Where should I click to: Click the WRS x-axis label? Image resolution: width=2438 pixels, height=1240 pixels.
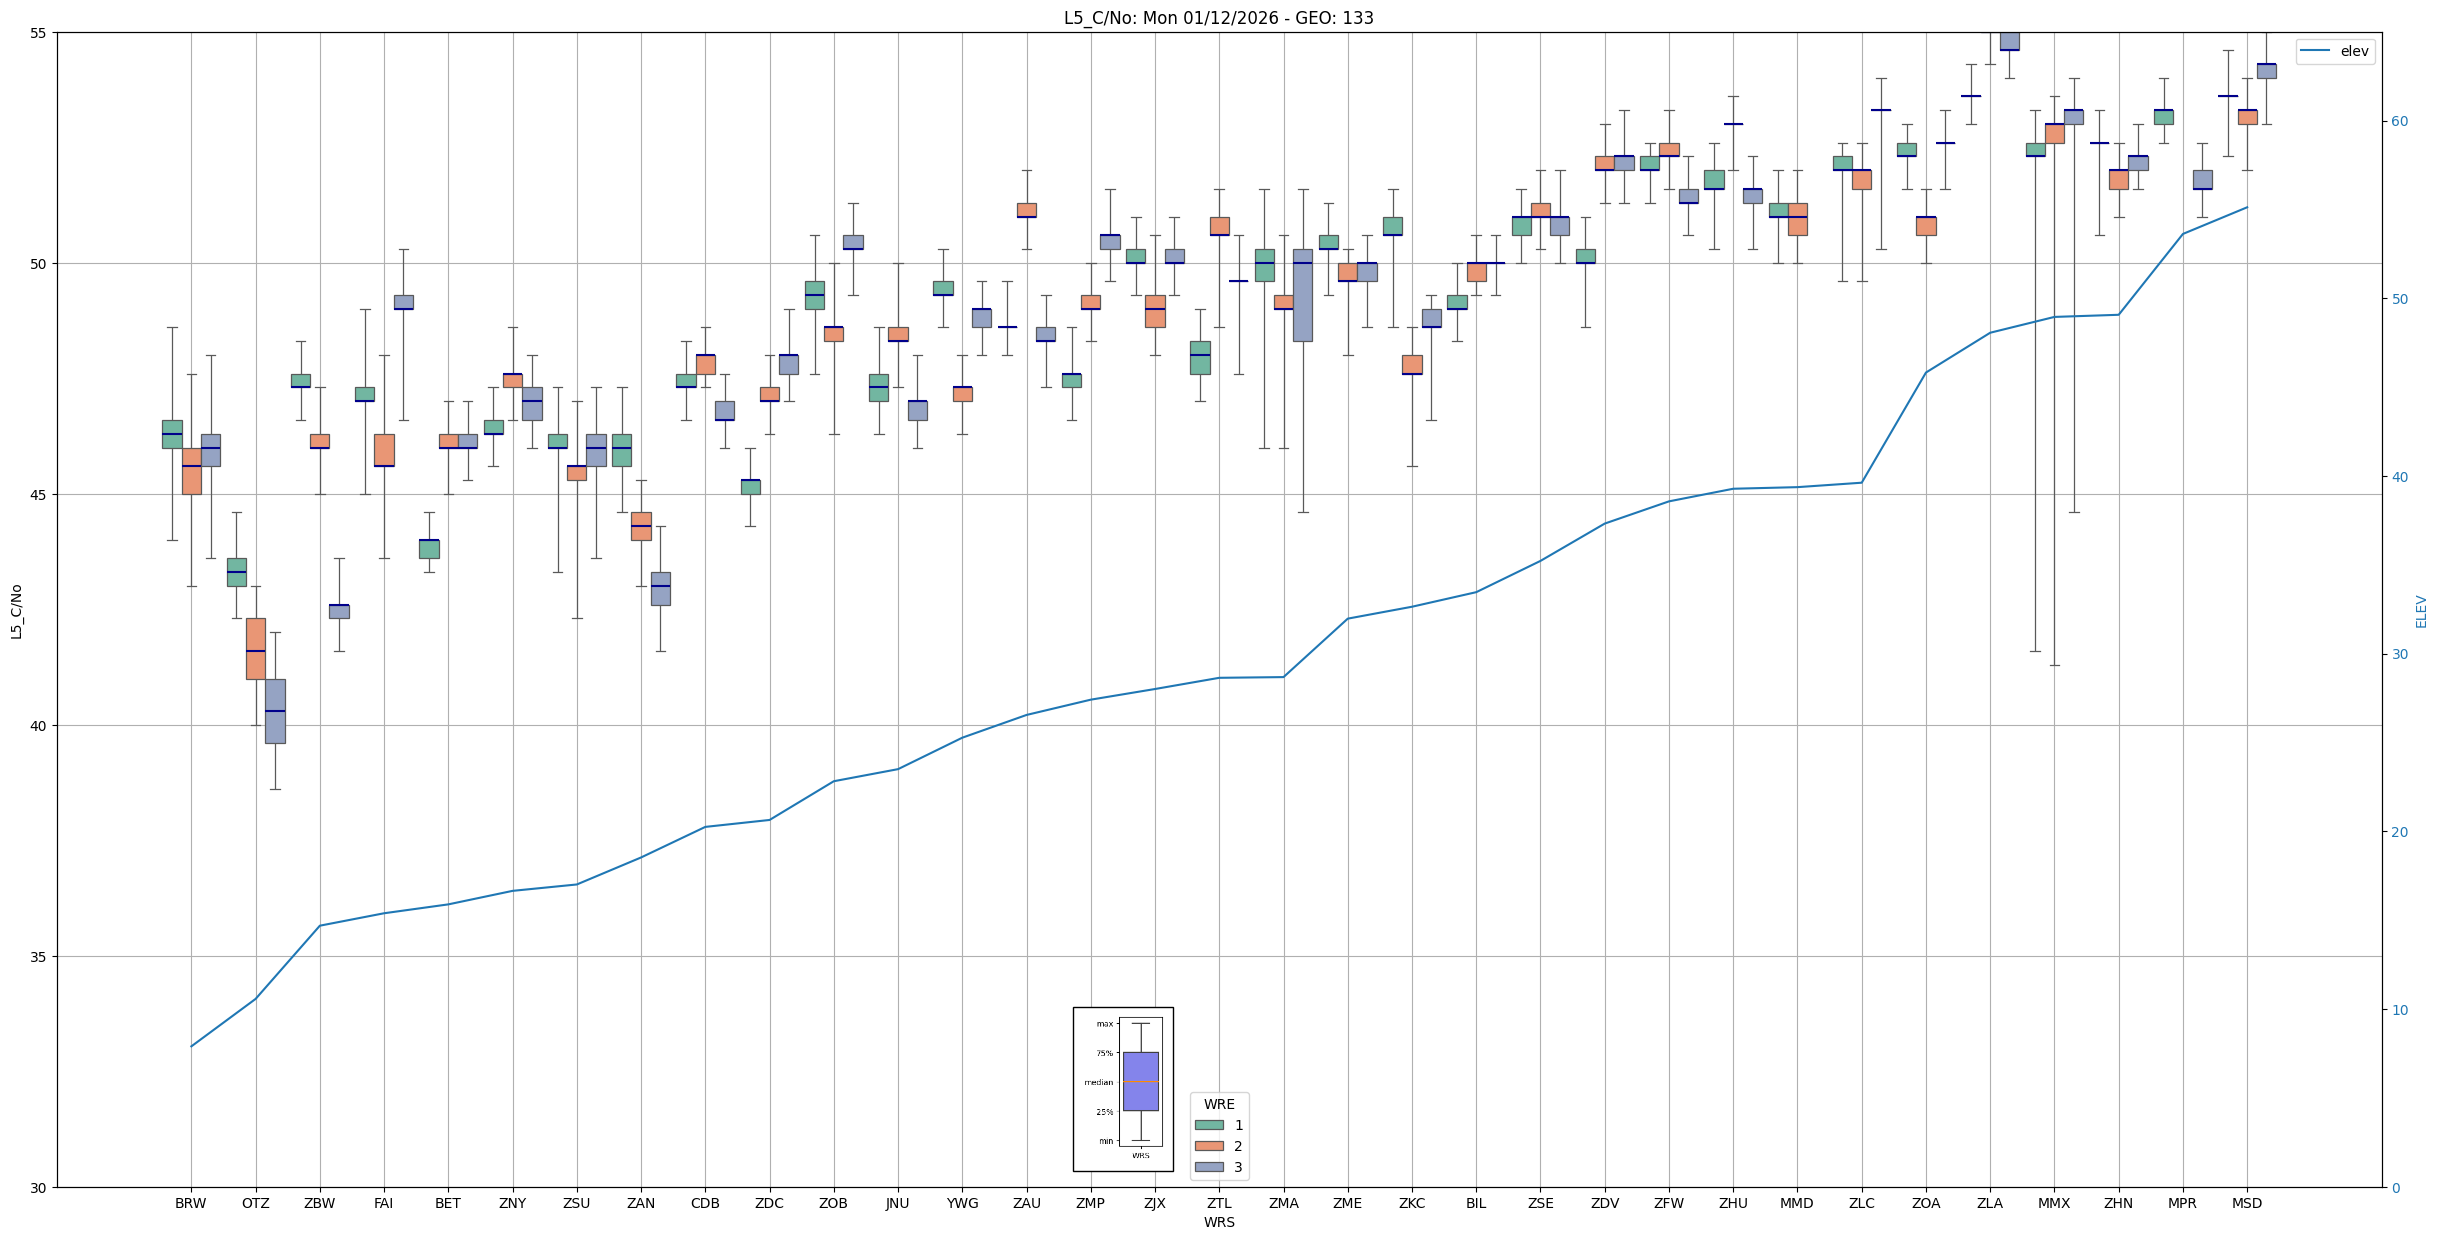[1218, 1222]
